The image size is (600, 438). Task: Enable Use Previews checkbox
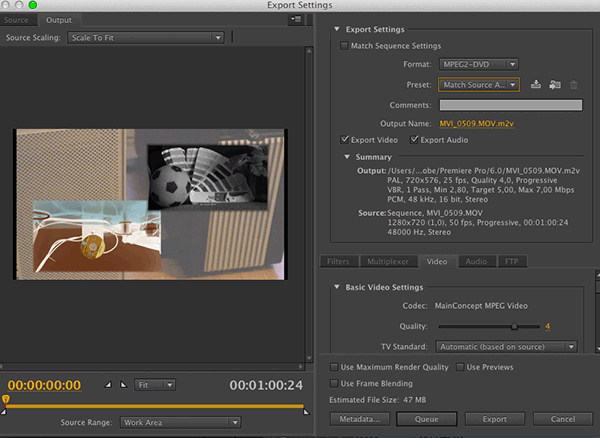(460, 367)
